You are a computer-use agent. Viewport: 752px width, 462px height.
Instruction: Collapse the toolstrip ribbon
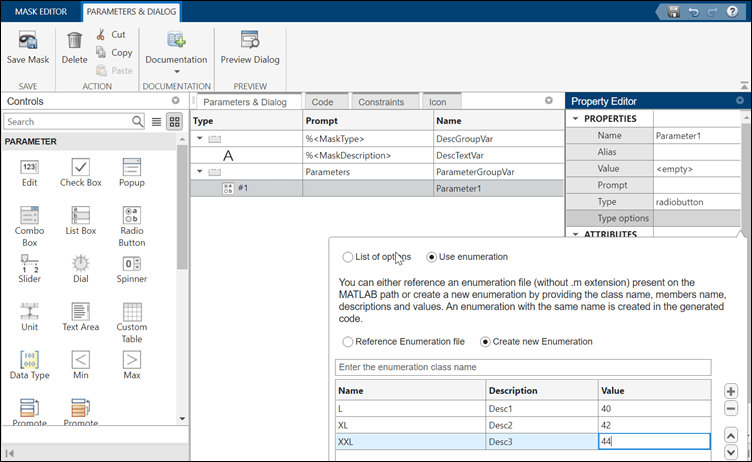coord(744,86)
